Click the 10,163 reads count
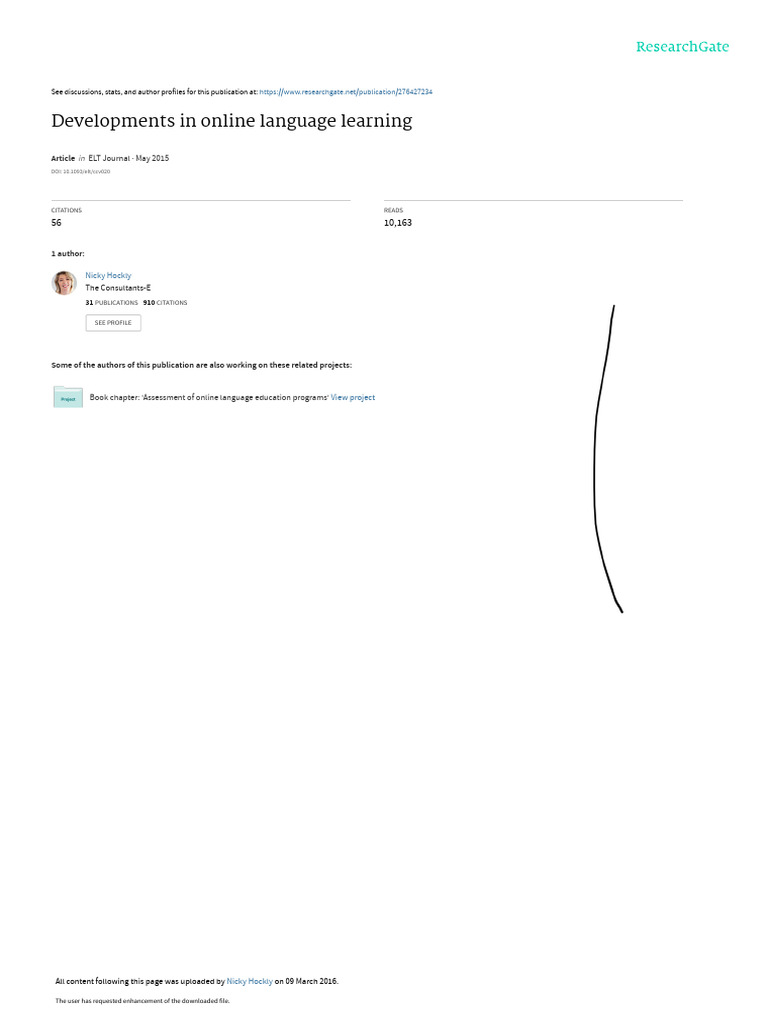Image resolution: width=768 pixels, height=1024 pixels. click(x=398, y=223)
